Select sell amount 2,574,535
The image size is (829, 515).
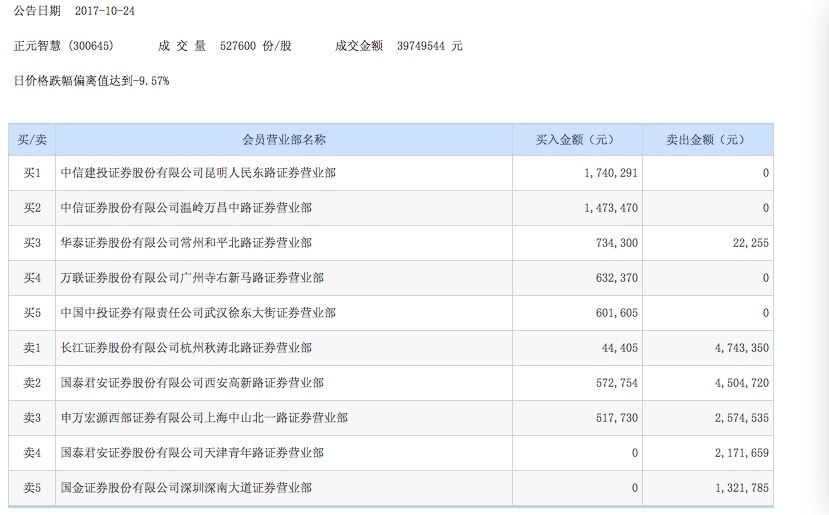pyautogui.click(x=742, y=417)
